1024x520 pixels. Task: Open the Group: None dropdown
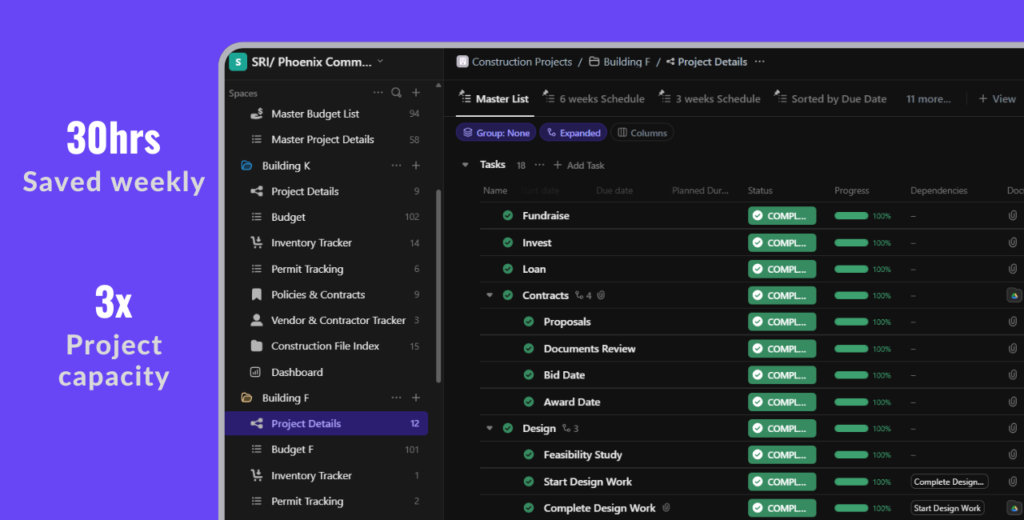pyautogui.click(x=496, y=133)
